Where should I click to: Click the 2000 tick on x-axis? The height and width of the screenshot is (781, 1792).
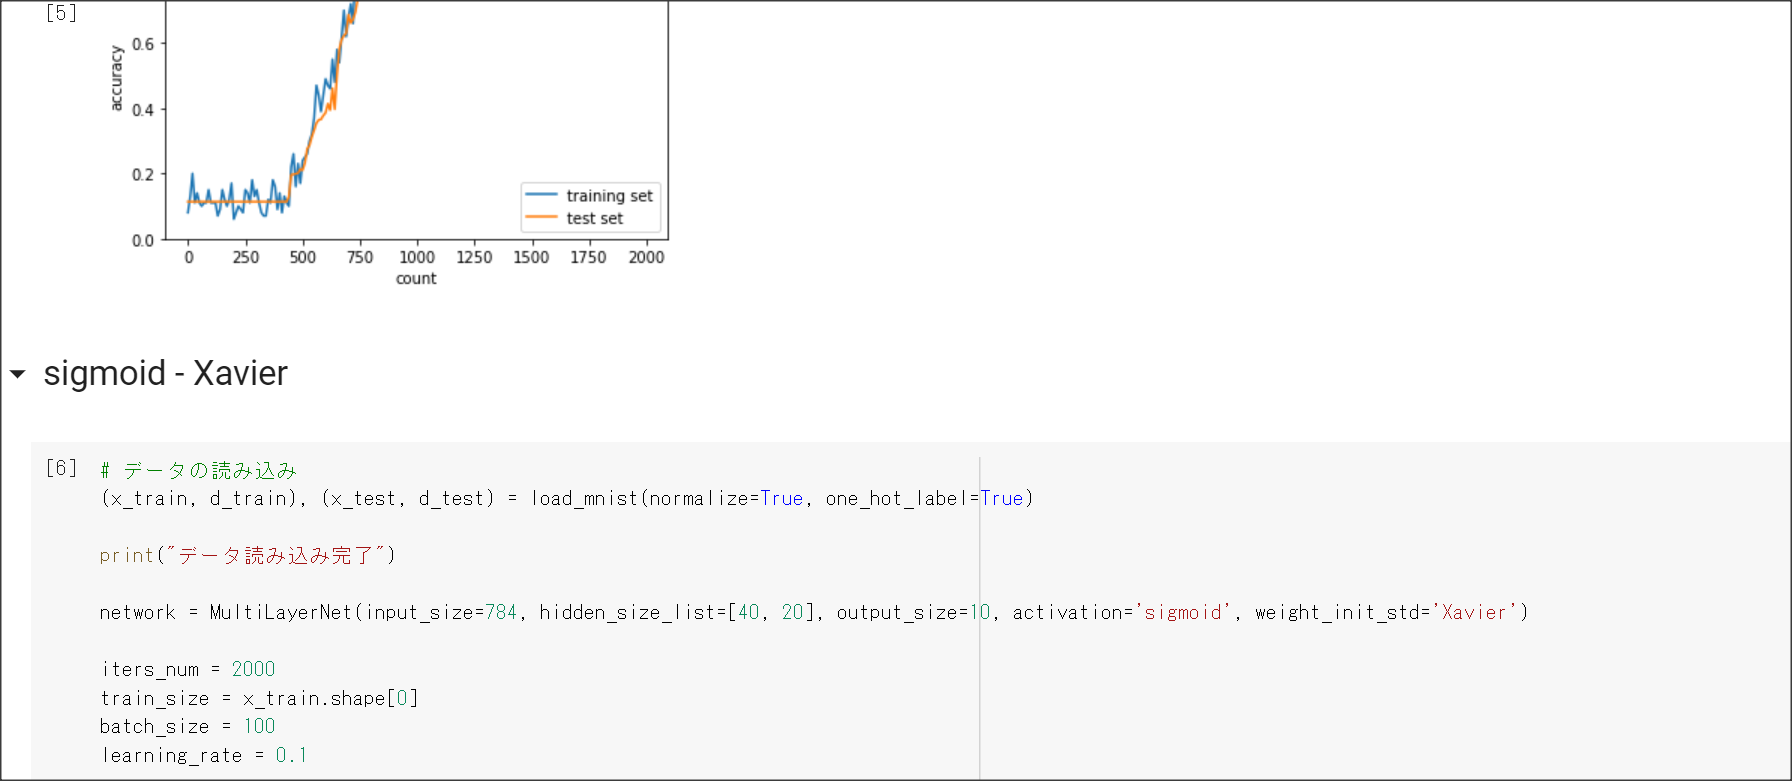point(646,257)
